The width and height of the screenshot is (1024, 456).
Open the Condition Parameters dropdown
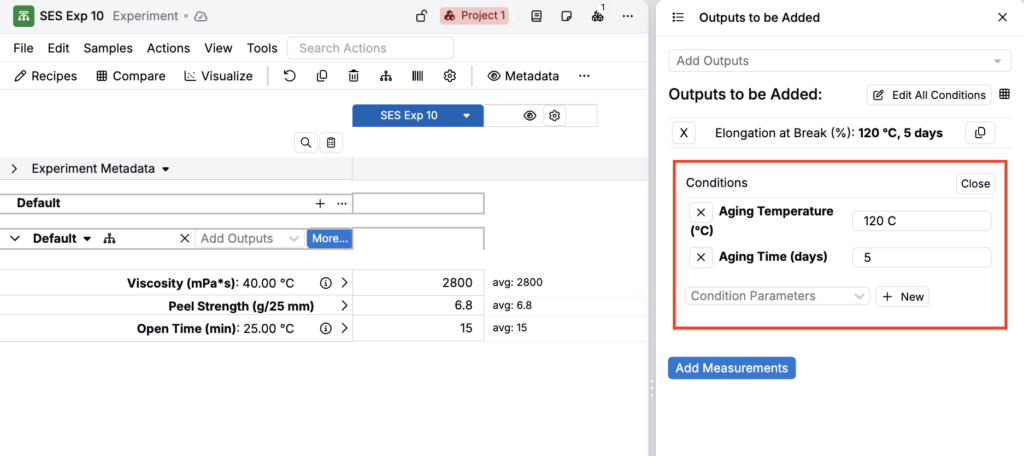(x=777, y=297)
